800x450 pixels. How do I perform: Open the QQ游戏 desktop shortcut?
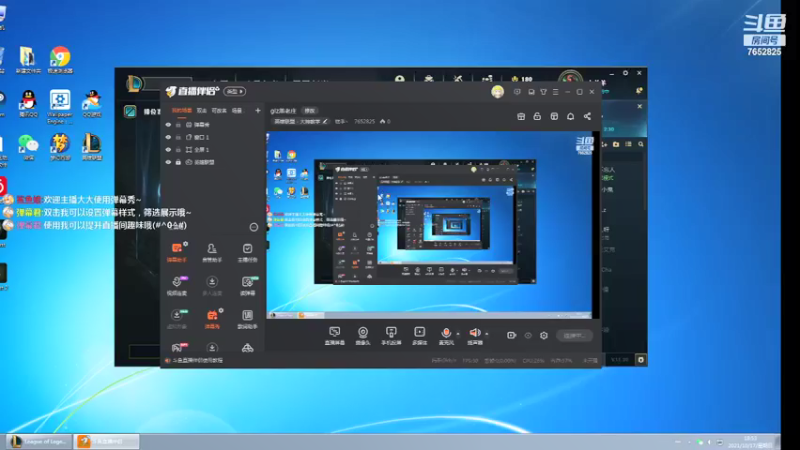coord(92,104)
